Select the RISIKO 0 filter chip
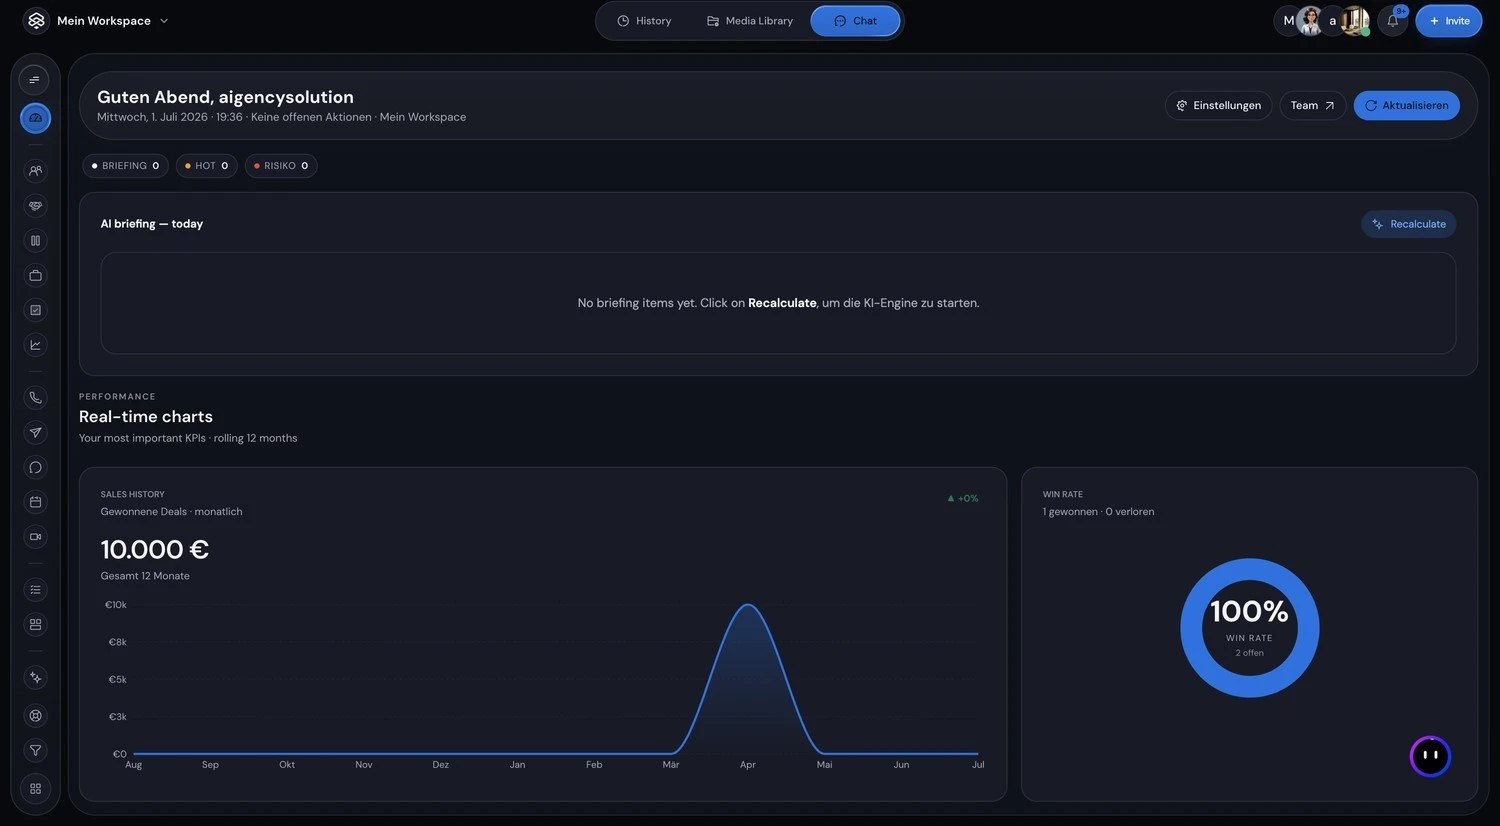Screen dimensions: 1500x826 coord(281,166)
